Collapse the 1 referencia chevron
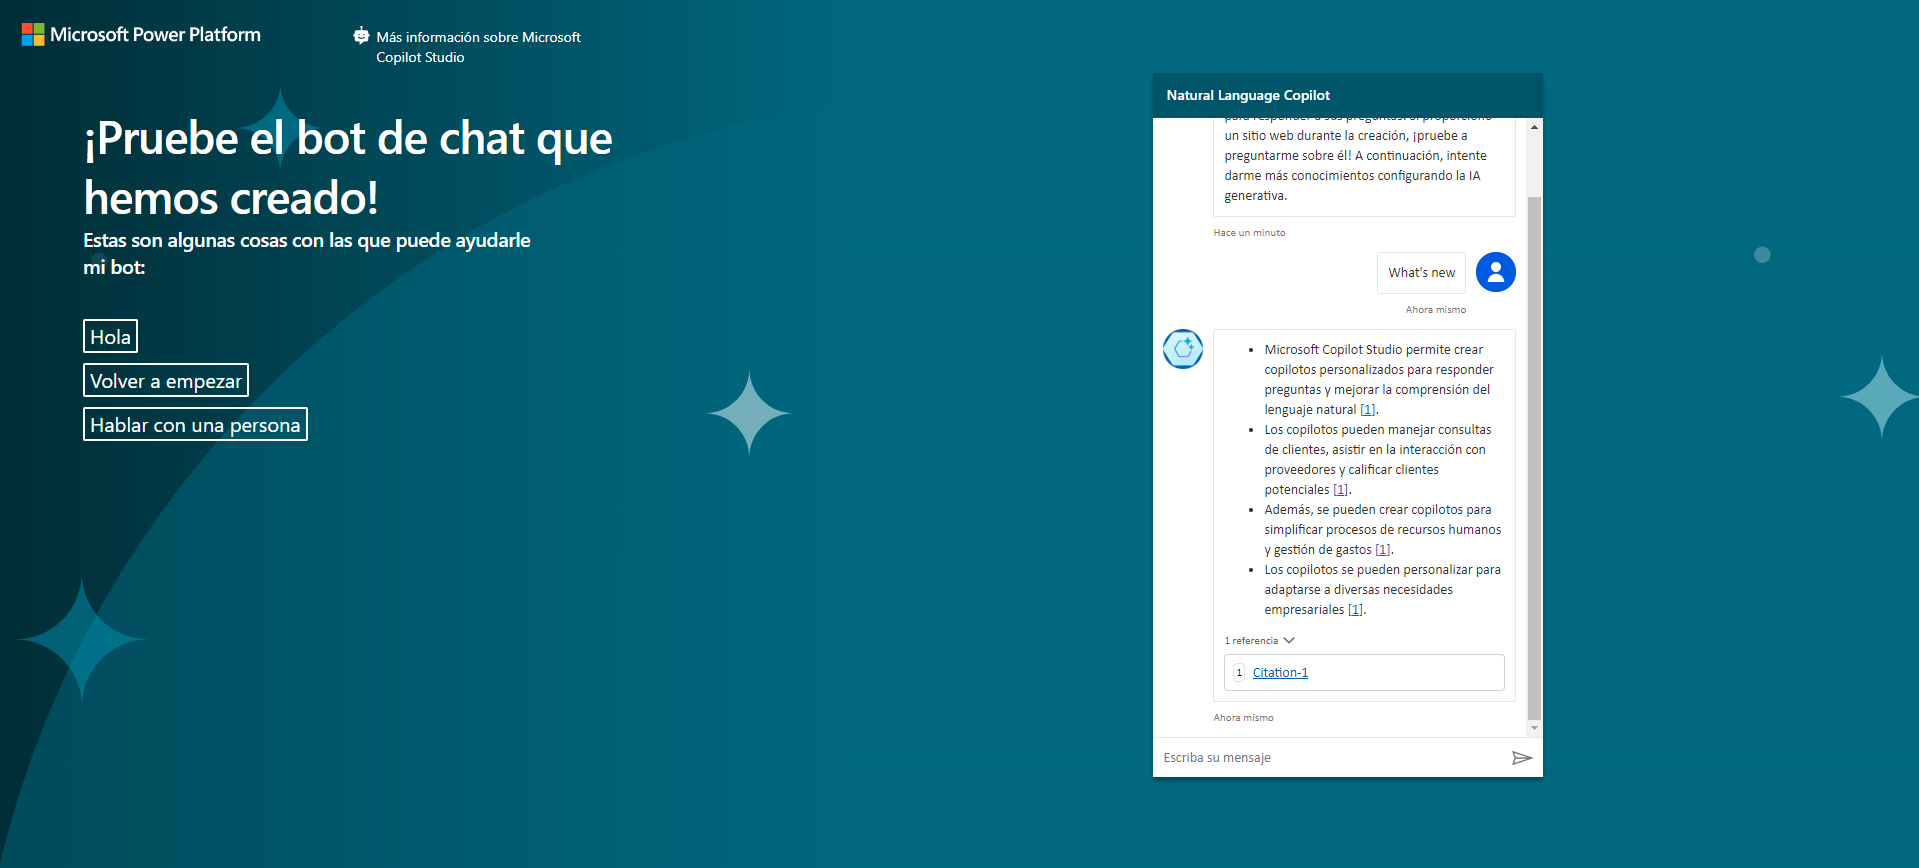1919x868 pixels. [x=1289, y=640]
